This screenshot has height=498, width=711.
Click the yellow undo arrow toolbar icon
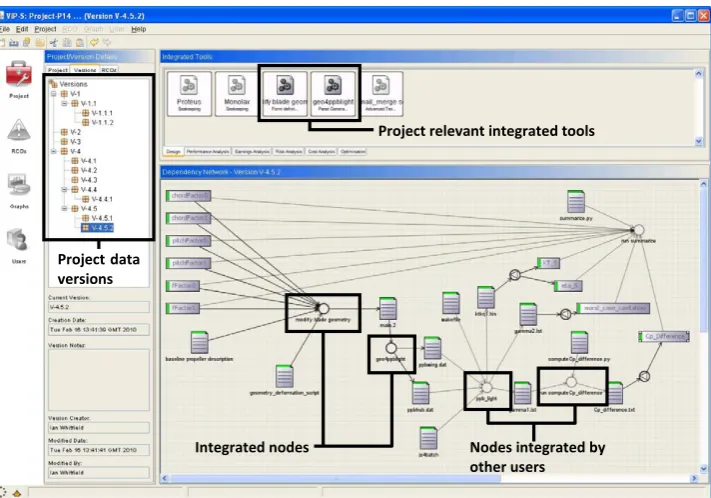pos(94,43)
